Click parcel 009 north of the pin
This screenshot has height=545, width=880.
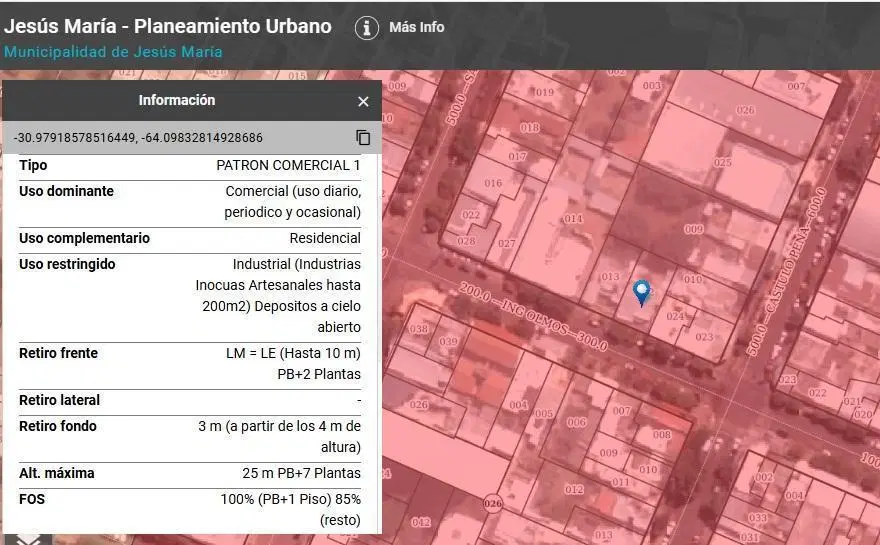694,229
